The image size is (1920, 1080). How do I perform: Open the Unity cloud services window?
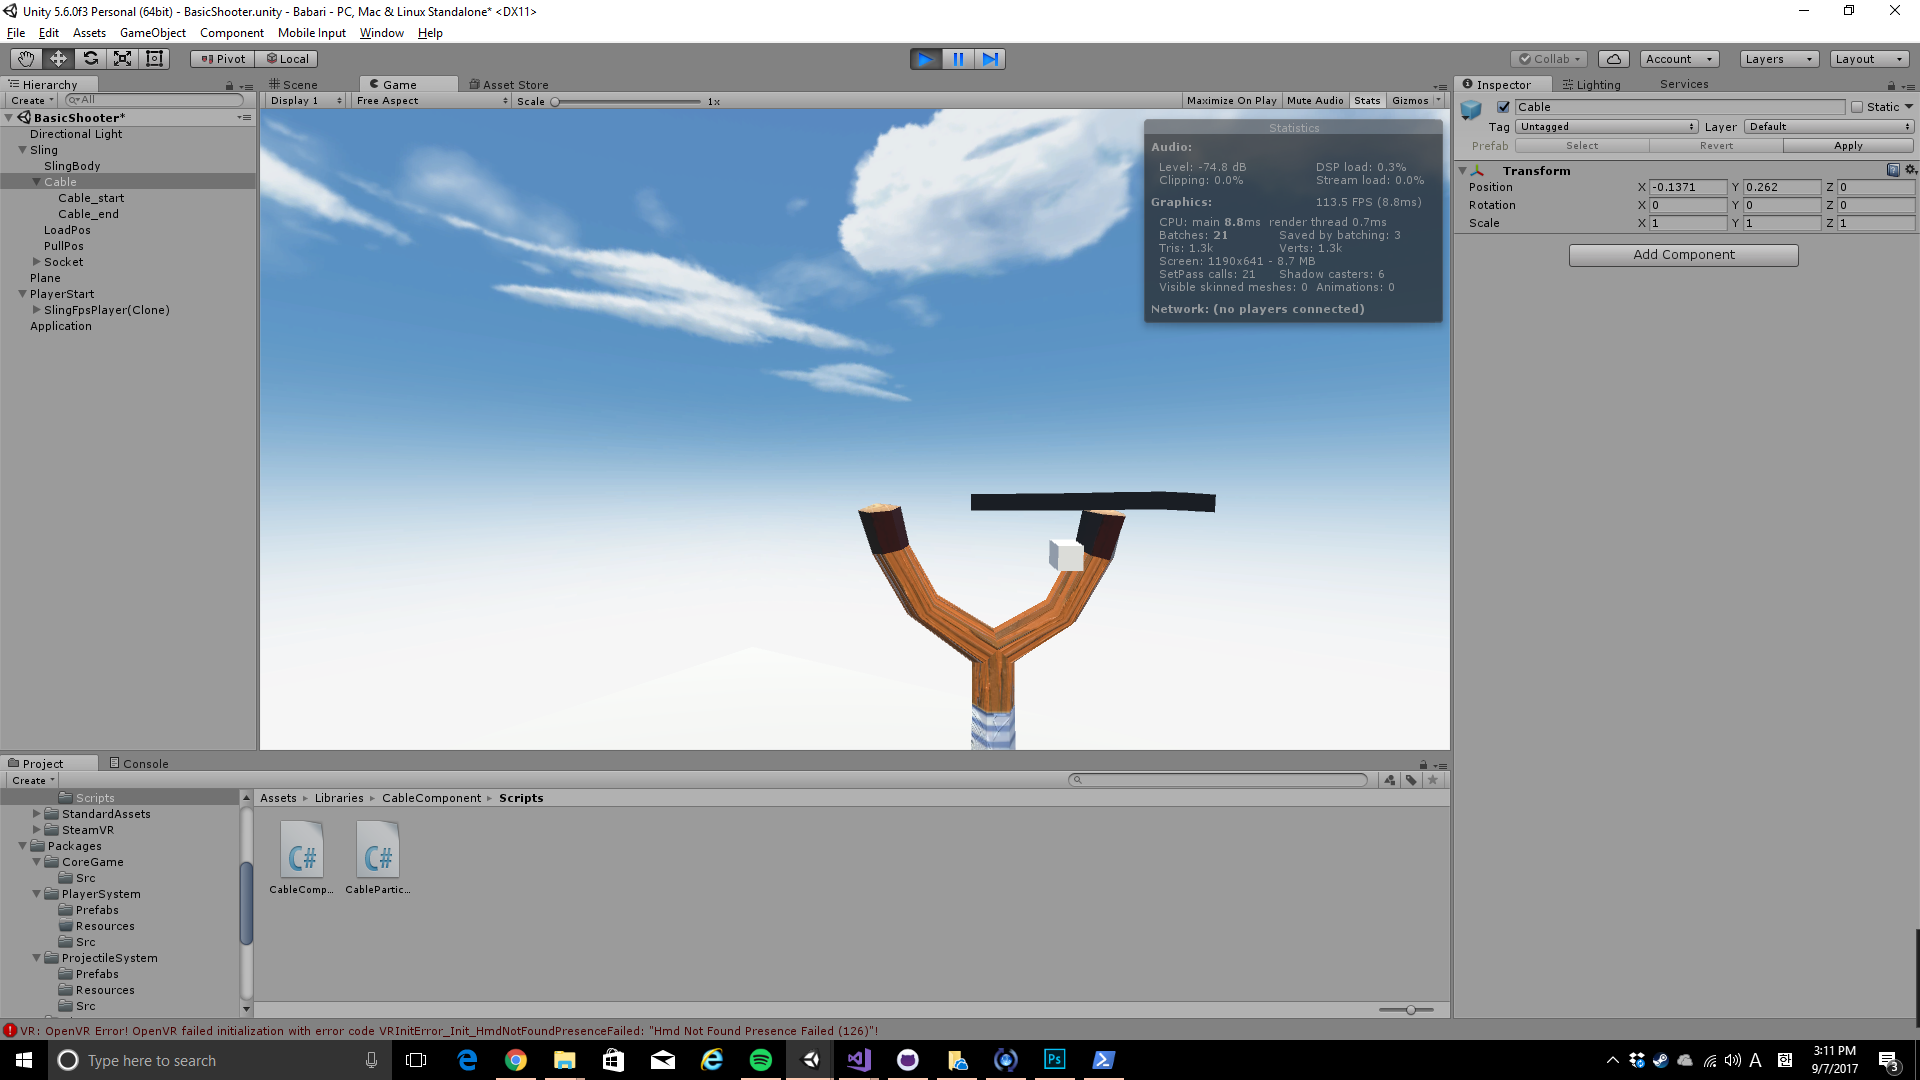pyautogui.click(x=1613, y=58)
